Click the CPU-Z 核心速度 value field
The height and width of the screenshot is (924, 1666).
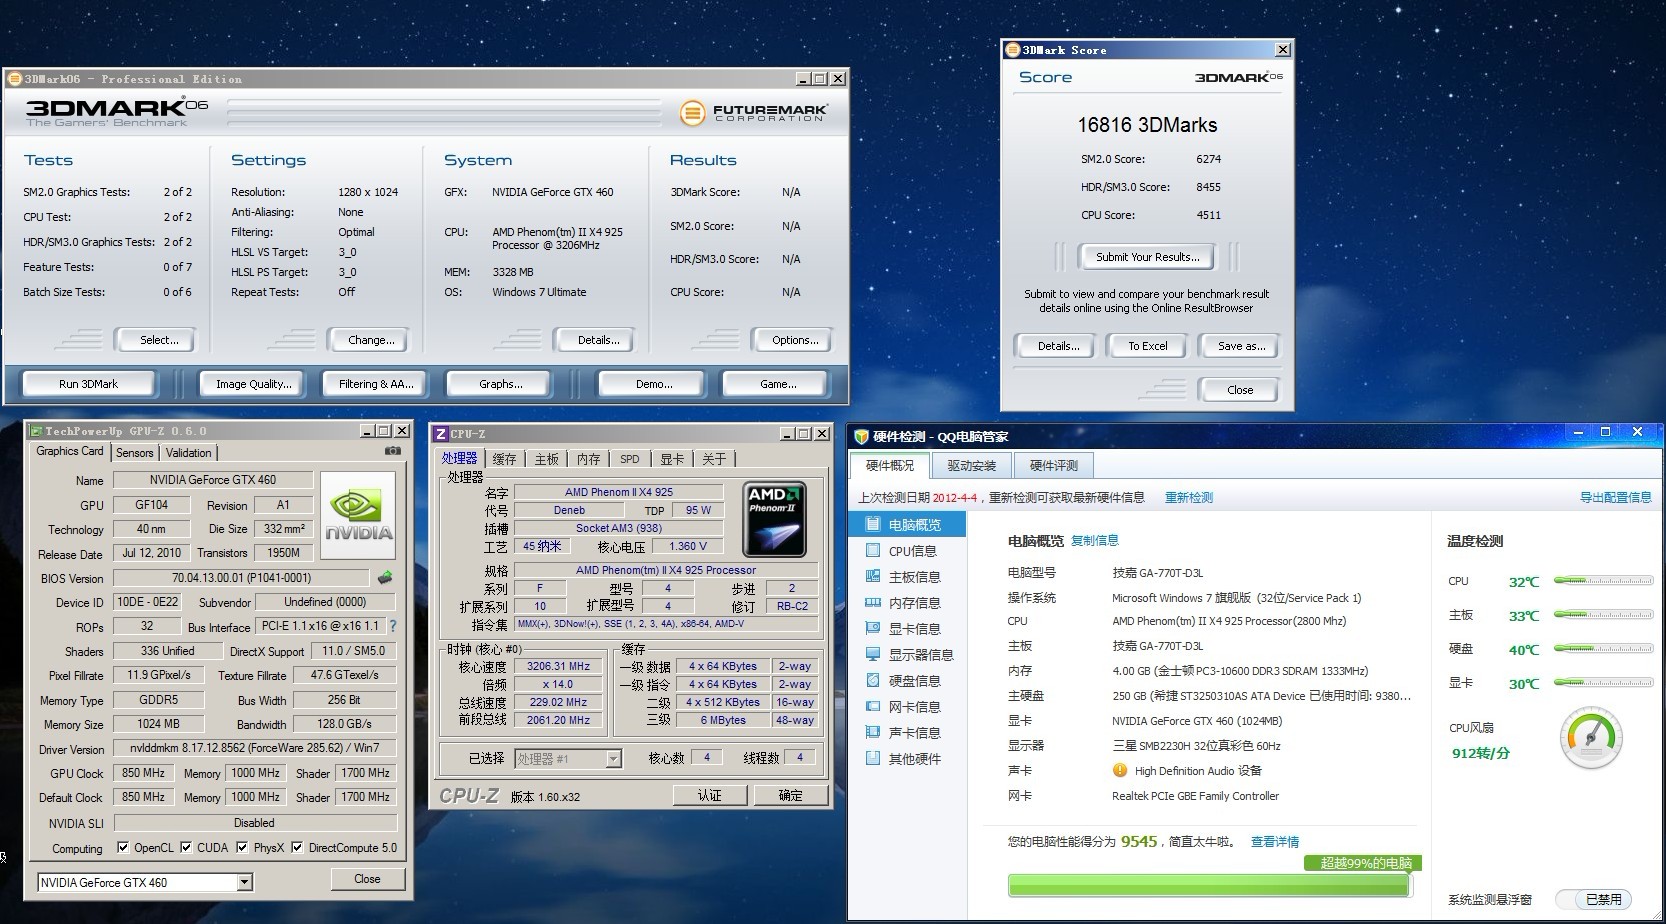click(558, 666)
